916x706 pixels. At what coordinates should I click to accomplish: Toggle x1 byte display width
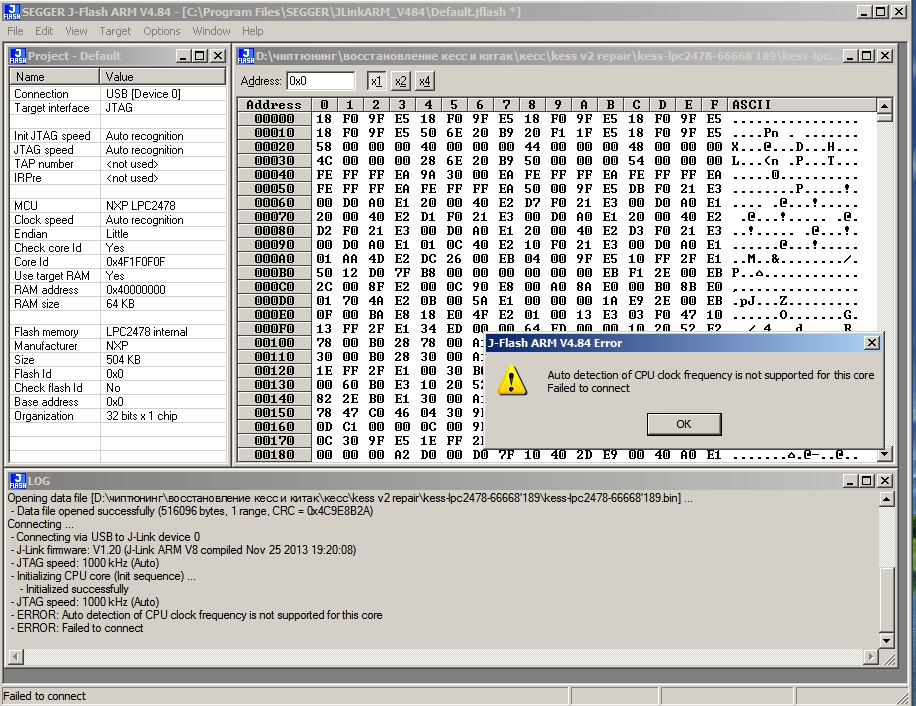coord(376,81)
